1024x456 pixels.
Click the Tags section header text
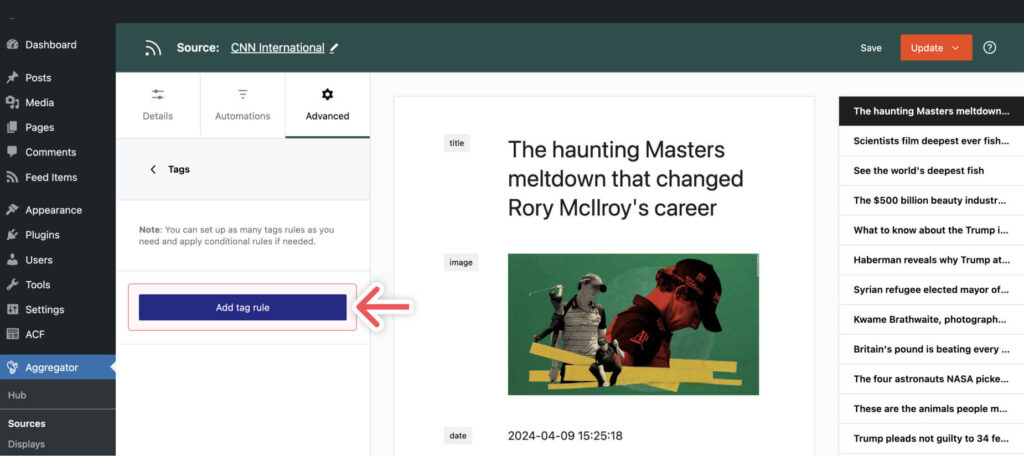tap(179, 169)
